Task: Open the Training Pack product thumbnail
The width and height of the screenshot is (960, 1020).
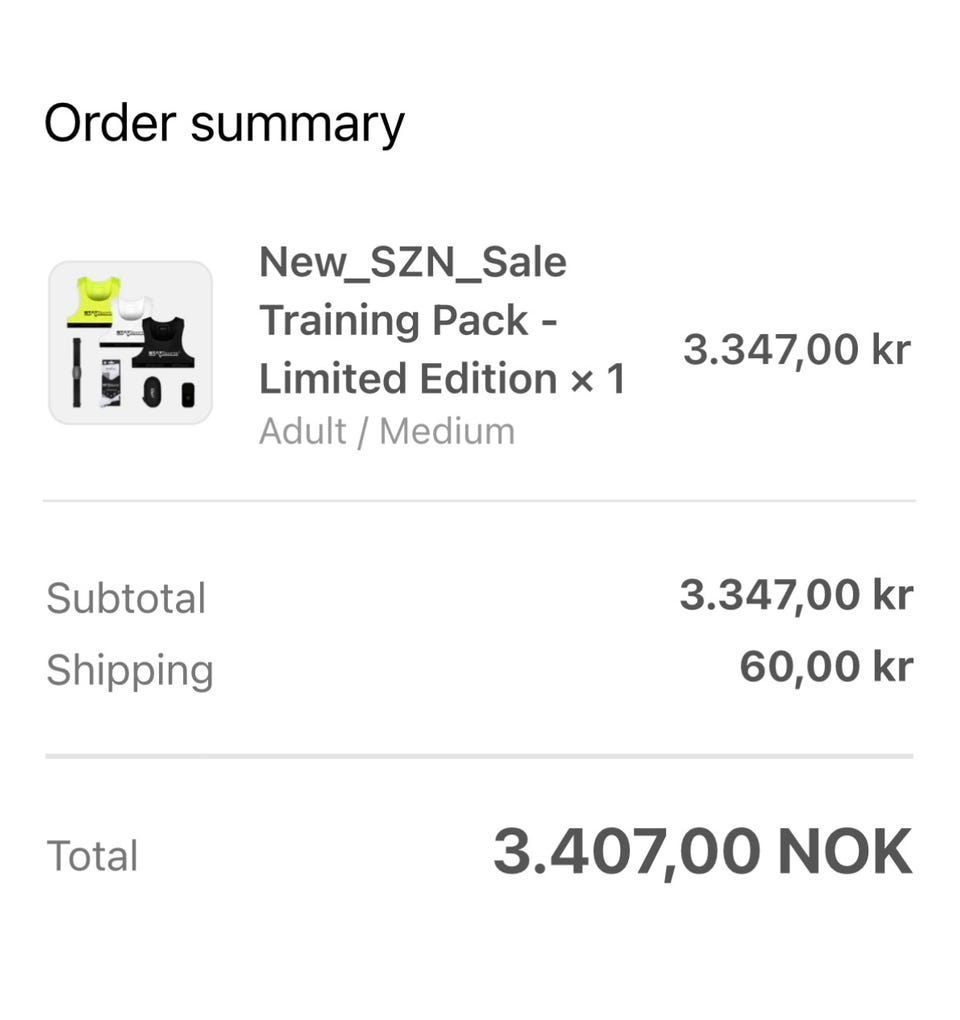Action: [130, 343]
